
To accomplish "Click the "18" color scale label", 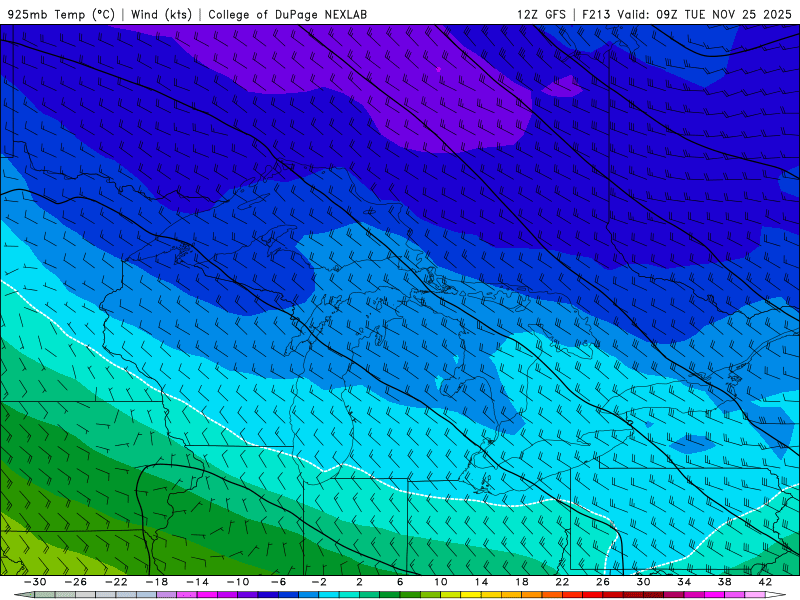I will tap(522, 582).
